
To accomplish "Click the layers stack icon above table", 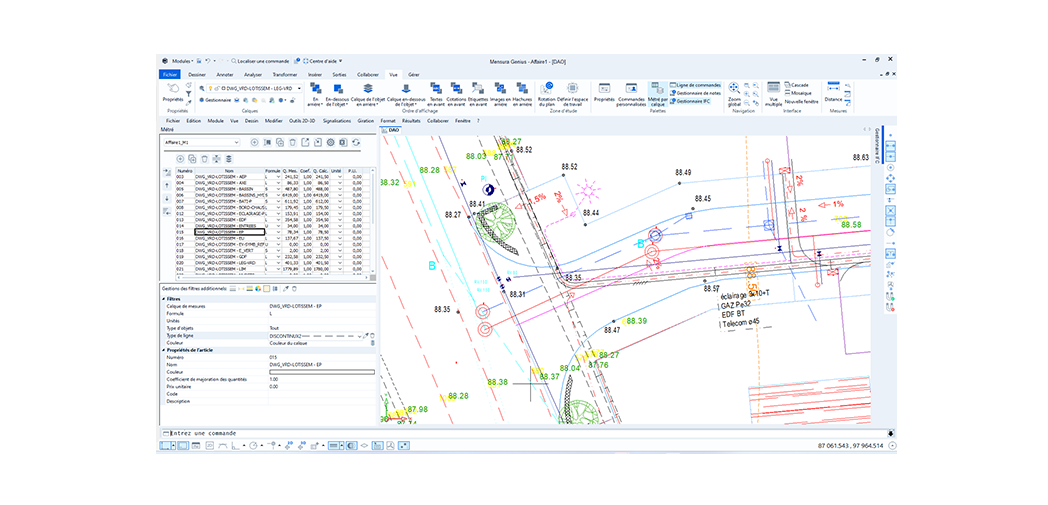I will point(229,159).
